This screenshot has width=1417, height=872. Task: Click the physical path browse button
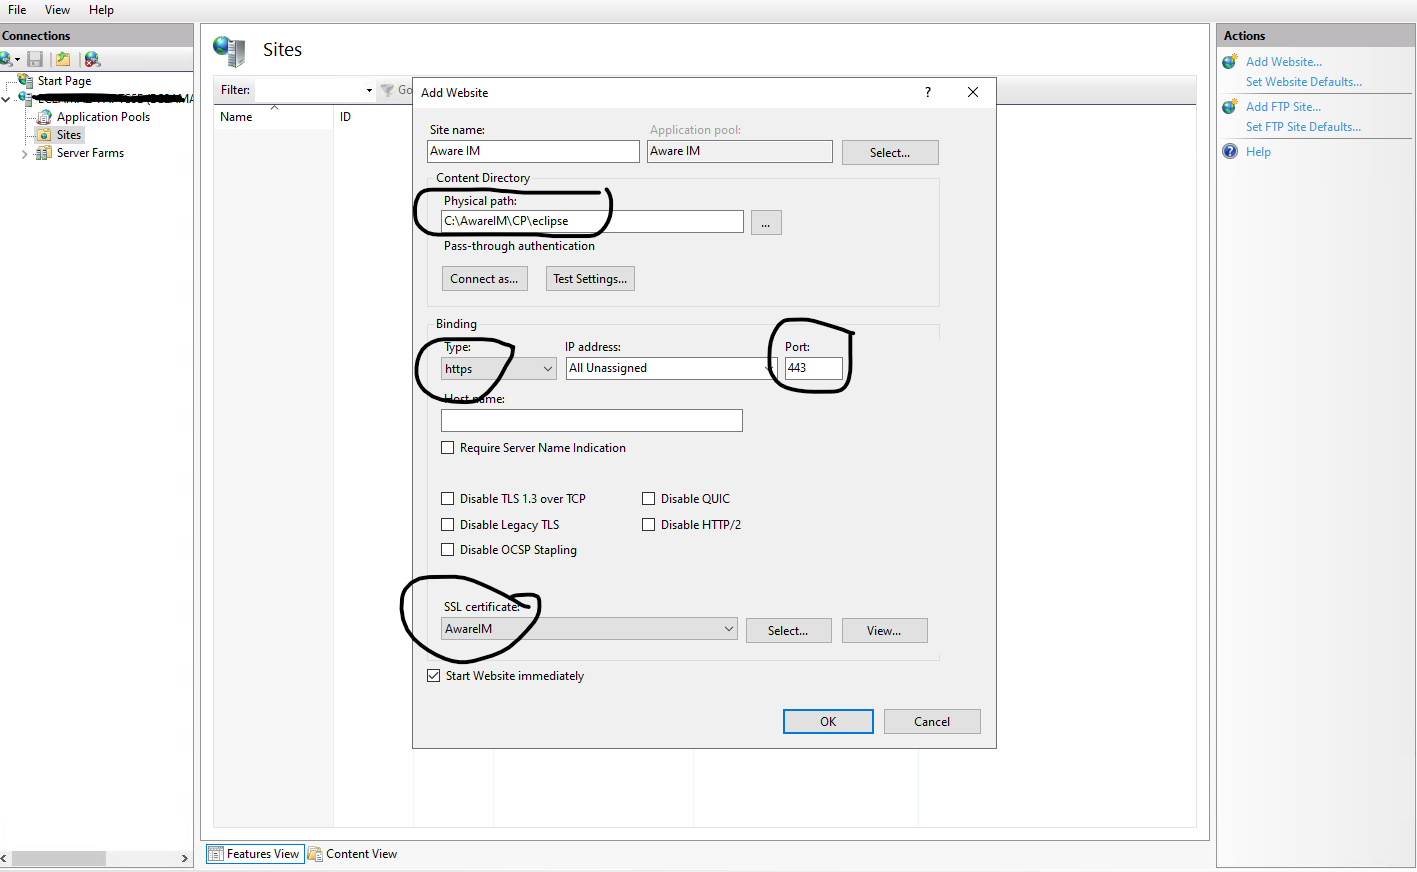pyautogui.click(x=765, y=223)
